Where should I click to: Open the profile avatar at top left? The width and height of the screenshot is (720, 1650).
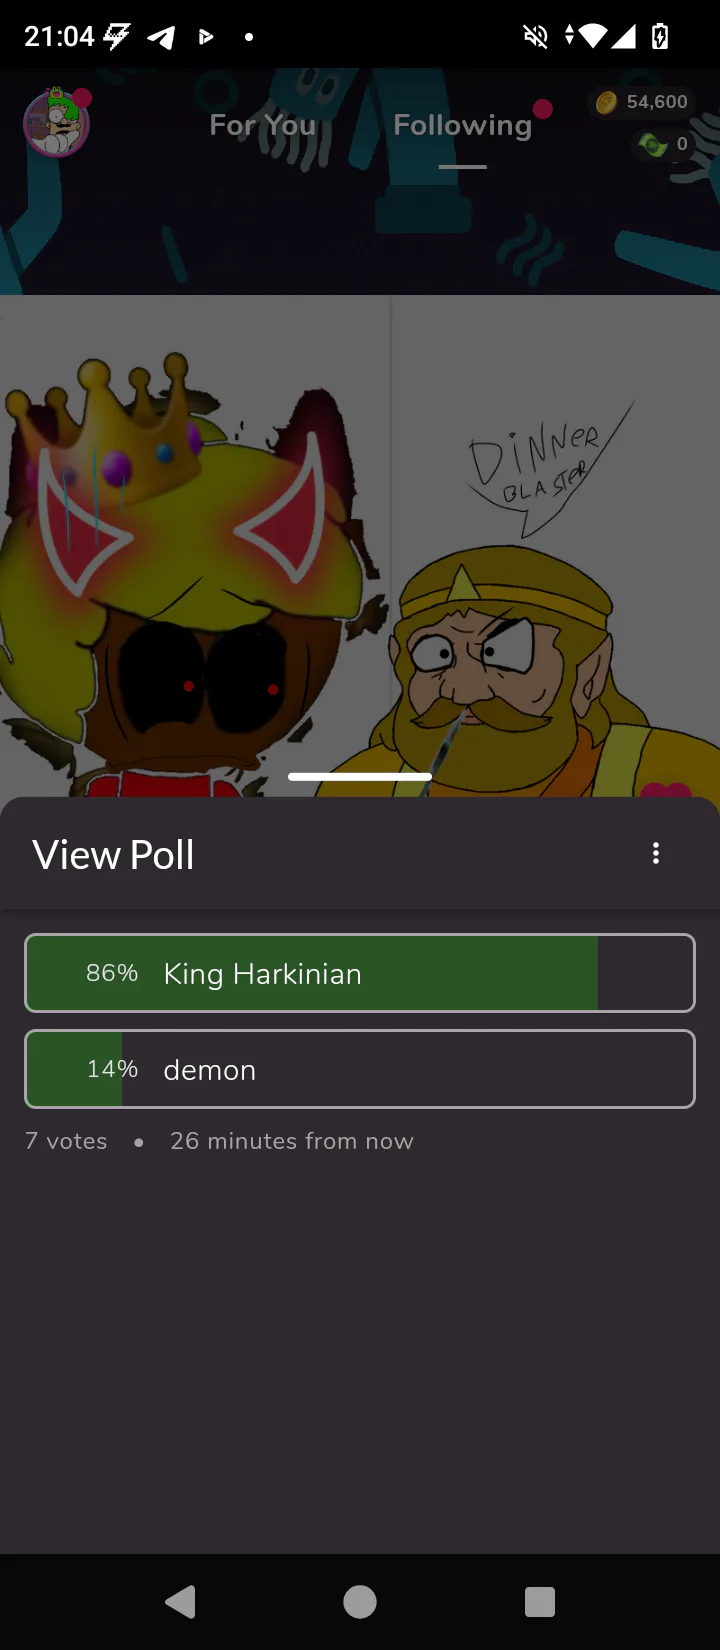57,123
